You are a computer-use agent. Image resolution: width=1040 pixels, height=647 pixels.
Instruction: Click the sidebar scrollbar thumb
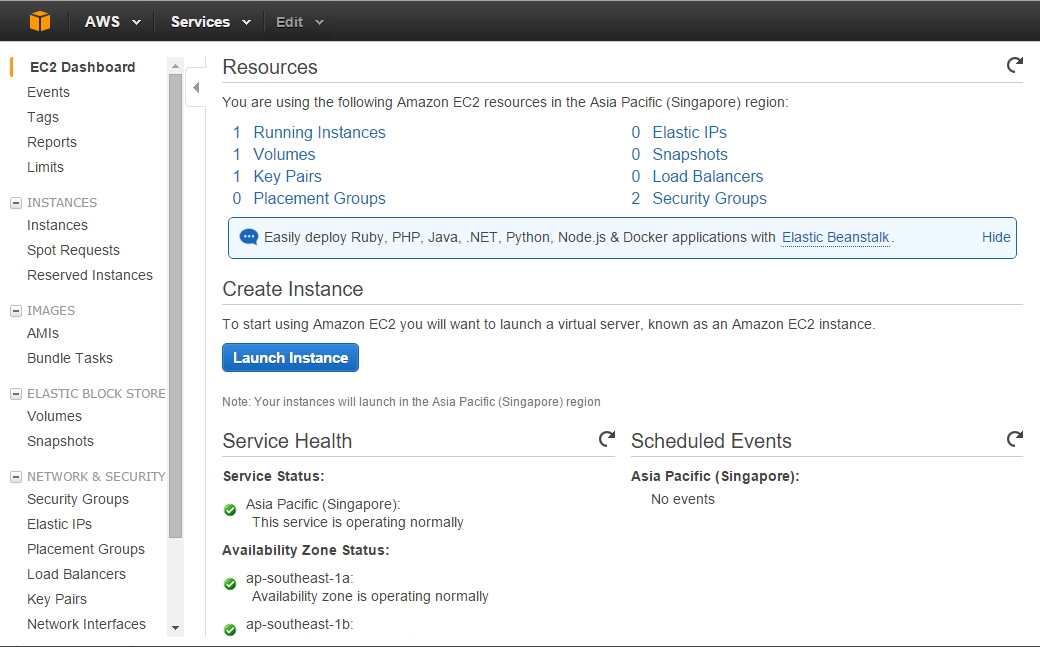coord(175,305)
